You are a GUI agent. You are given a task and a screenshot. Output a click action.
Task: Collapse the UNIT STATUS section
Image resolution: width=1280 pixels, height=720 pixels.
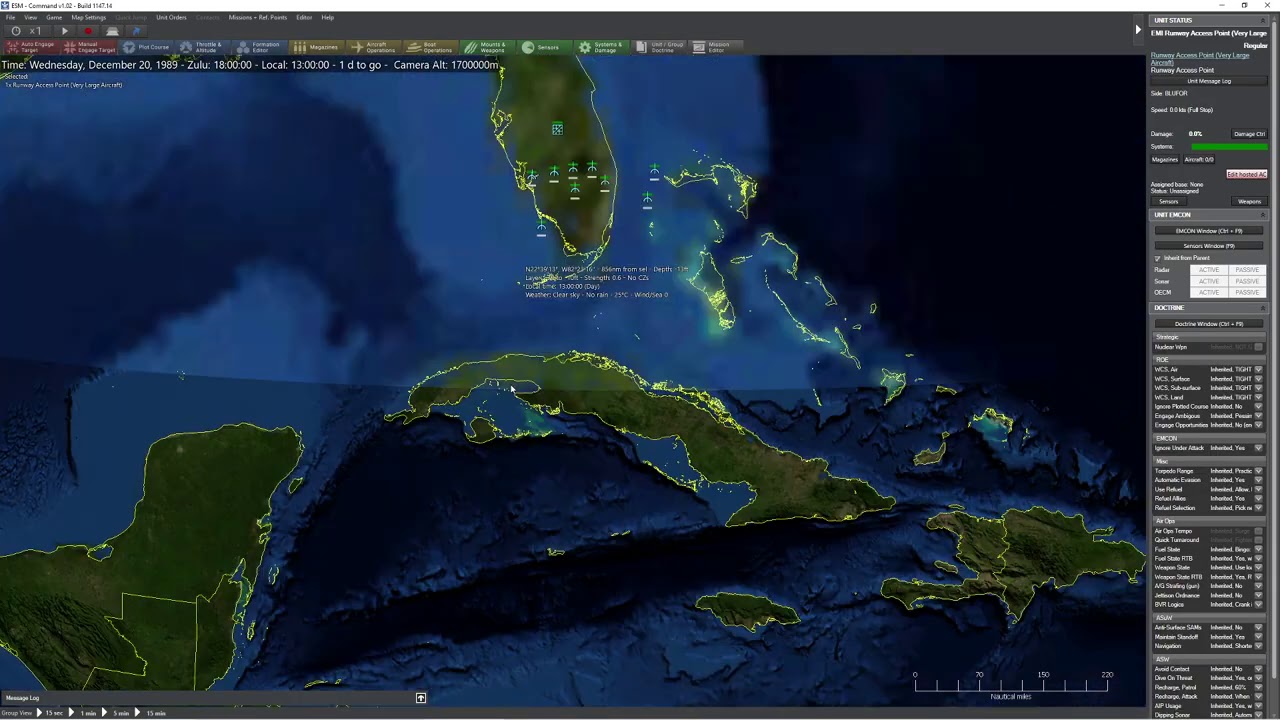click(1262, 20)
